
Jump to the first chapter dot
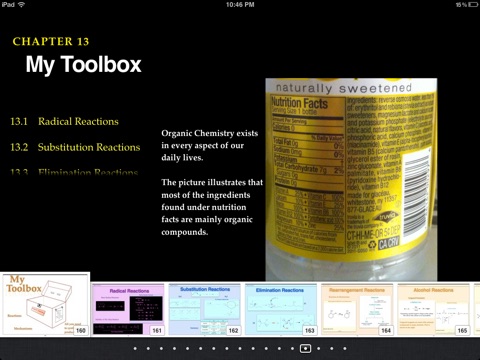135,349
